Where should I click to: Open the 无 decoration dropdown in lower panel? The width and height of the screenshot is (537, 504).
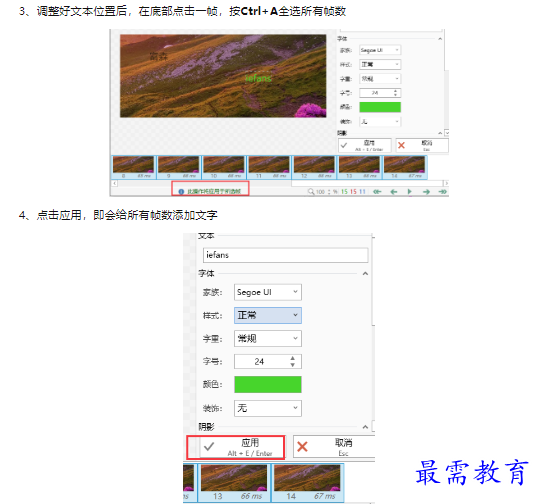[x=268, y=408]
